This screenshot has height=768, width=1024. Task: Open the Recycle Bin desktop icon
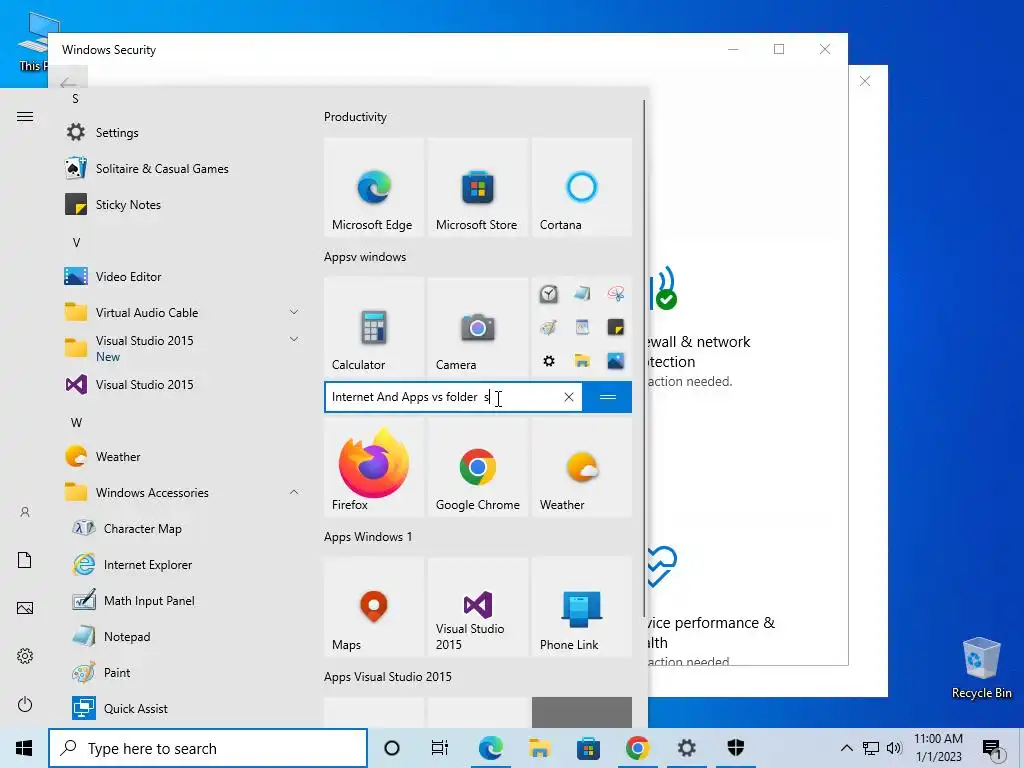click(982, 668)
